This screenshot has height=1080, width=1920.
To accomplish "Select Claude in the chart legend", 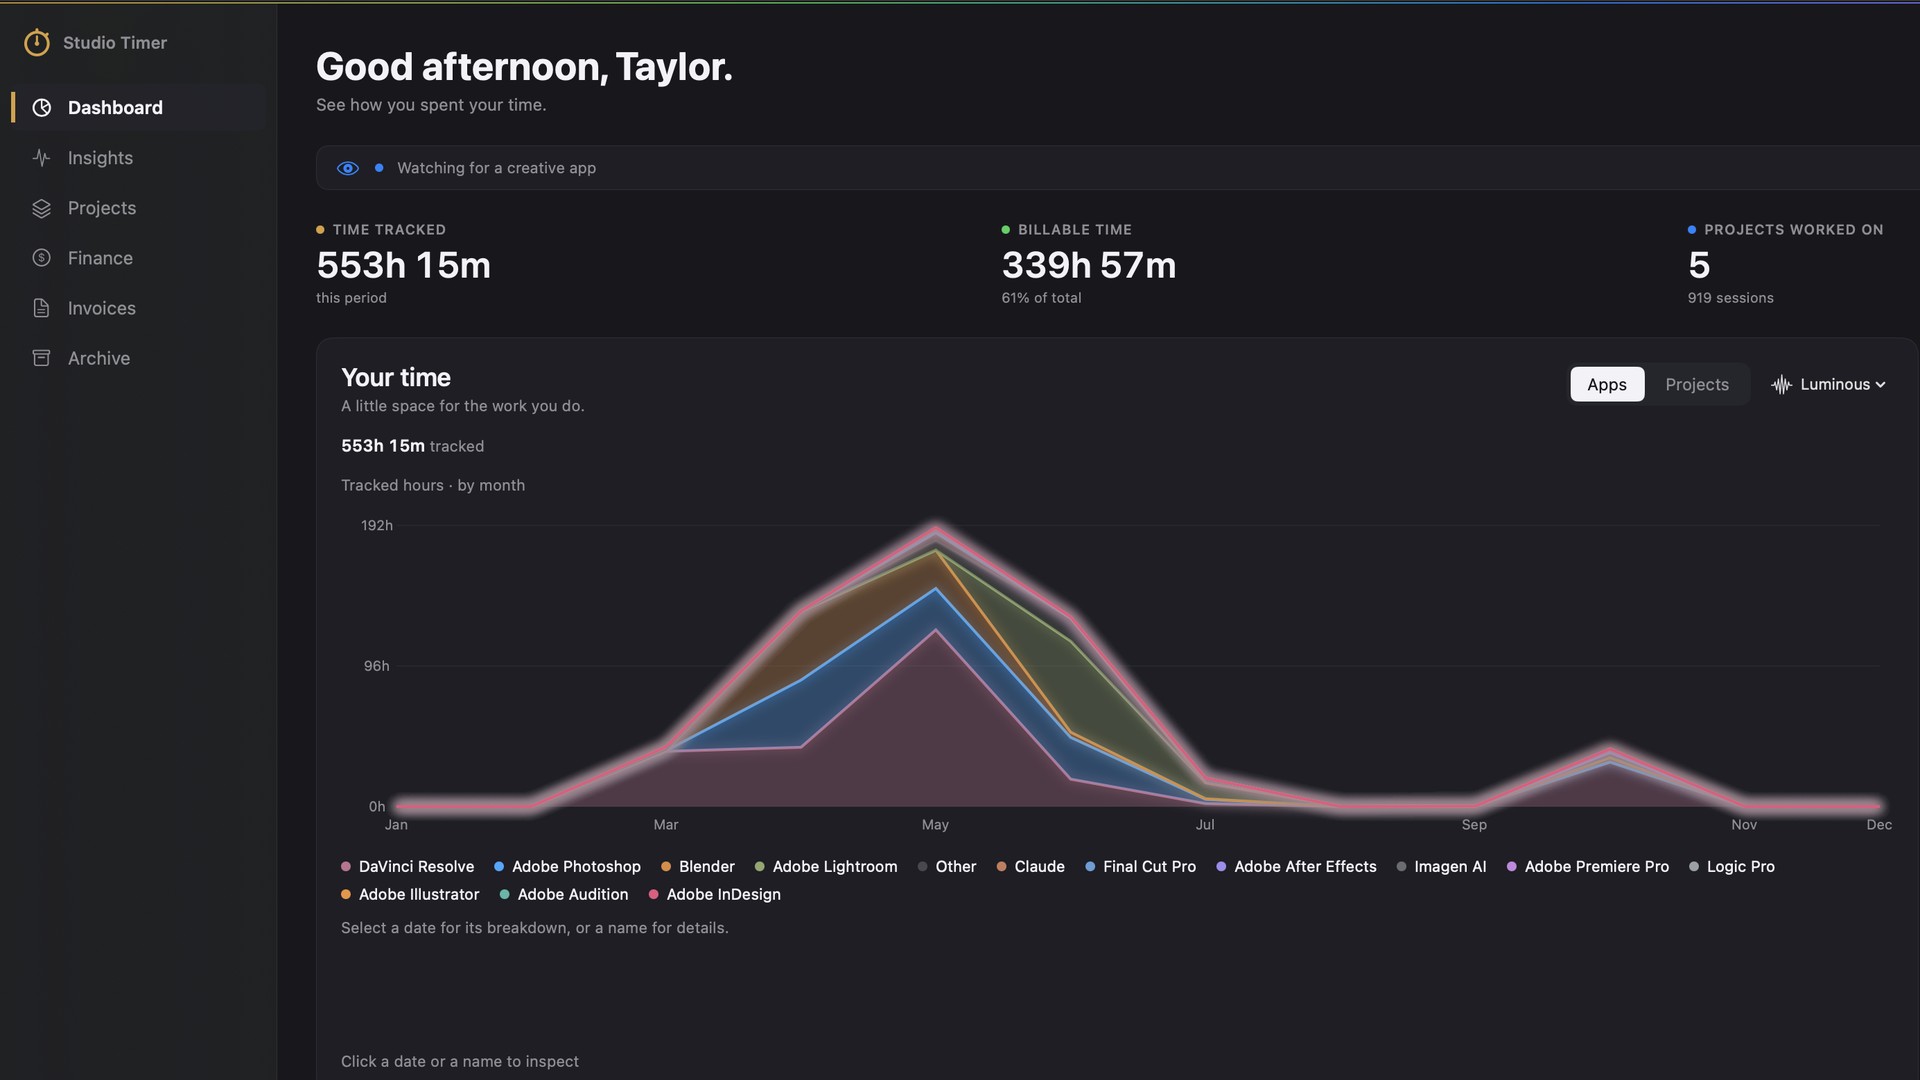I will coord(1031,867).
